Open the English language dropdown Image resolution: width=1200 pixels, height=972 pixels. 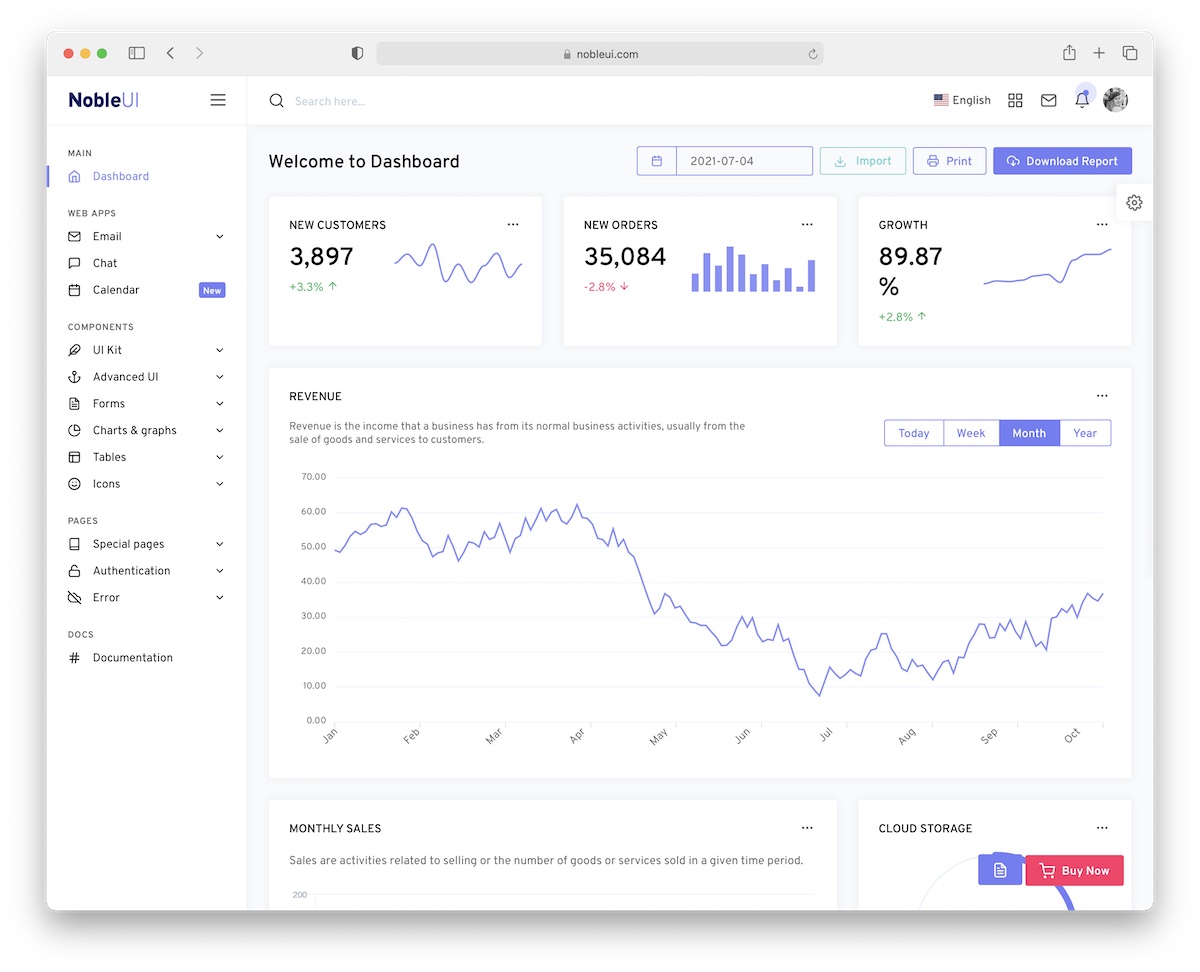pyautogui.click(x=962, y=100)
